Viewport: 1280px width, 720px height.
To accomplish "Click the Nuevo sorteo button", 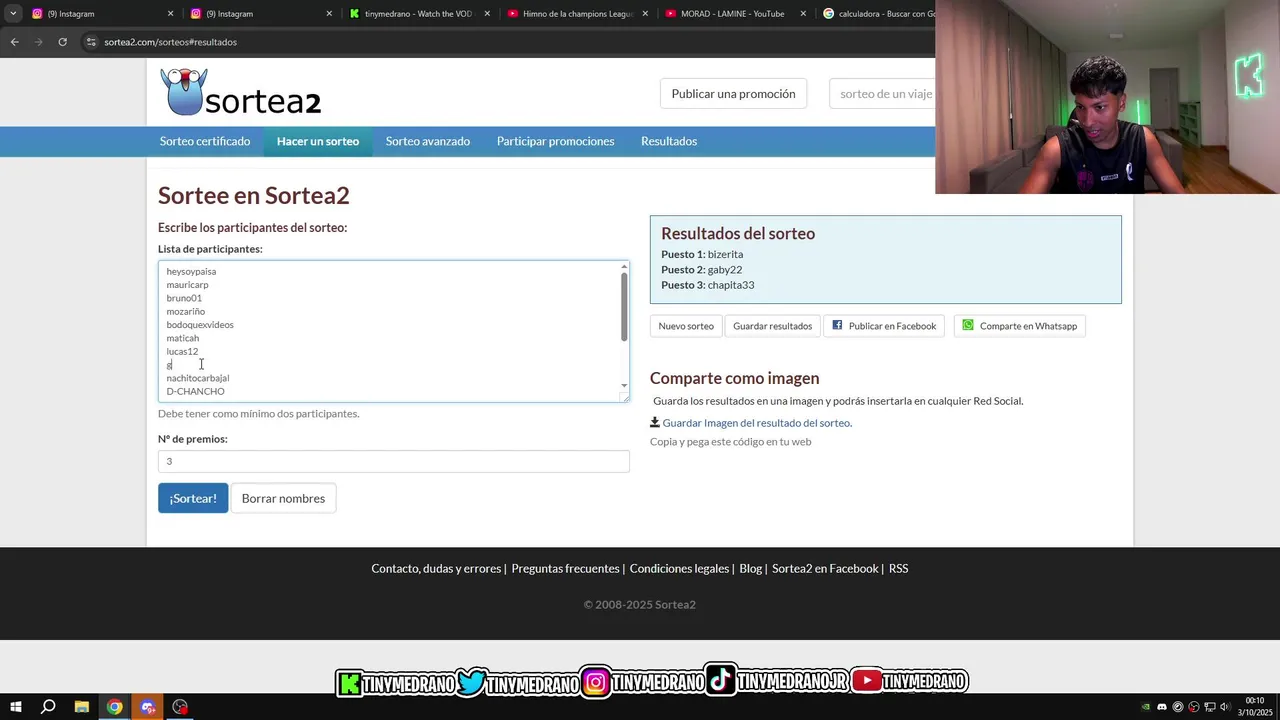I will coord(686,326).
